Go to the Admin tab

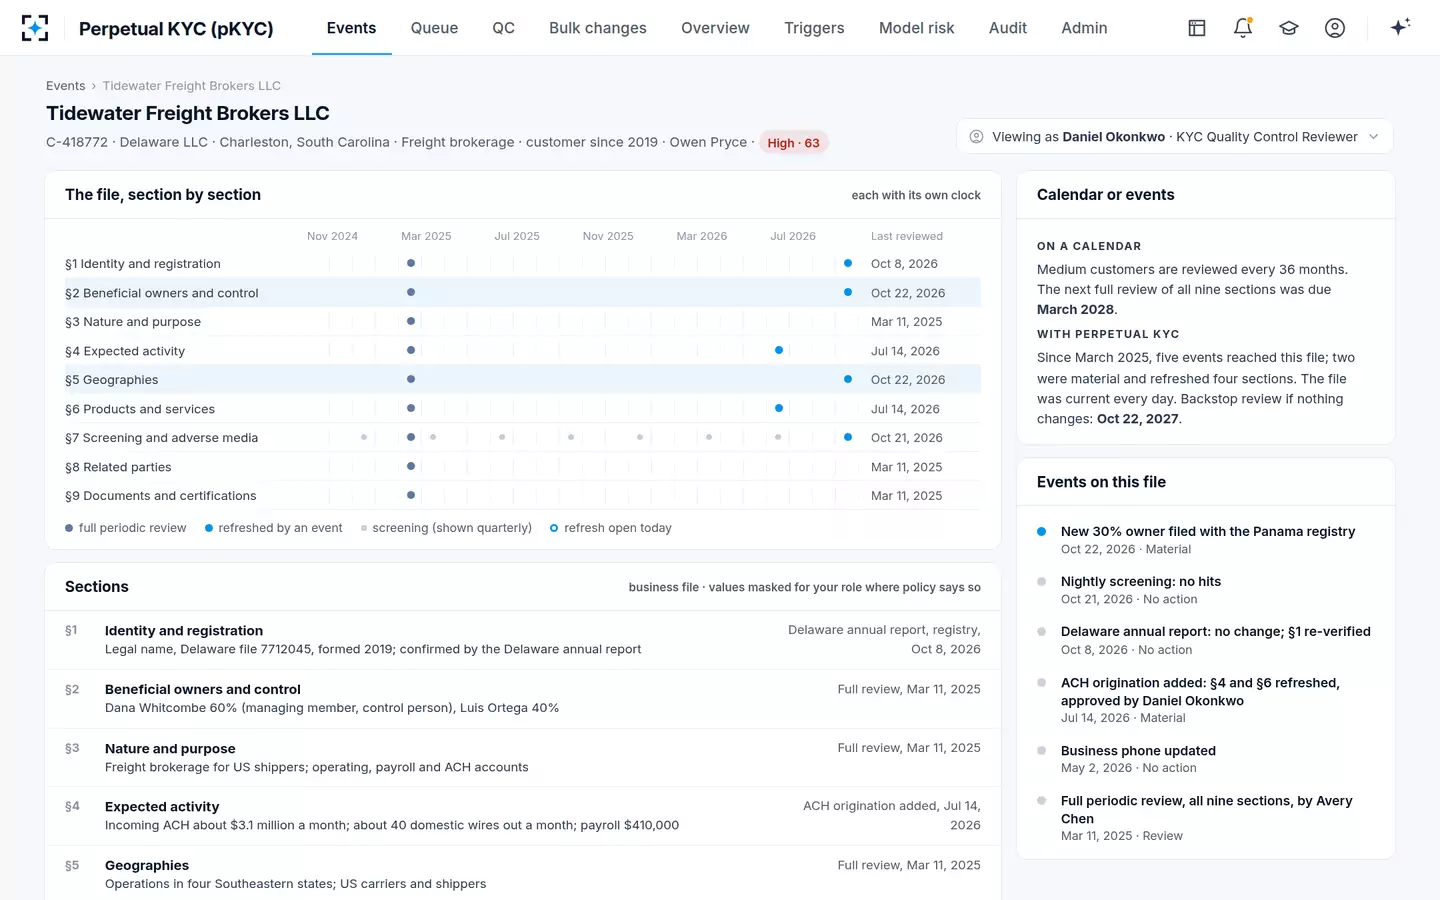(x=1084, y=28)
